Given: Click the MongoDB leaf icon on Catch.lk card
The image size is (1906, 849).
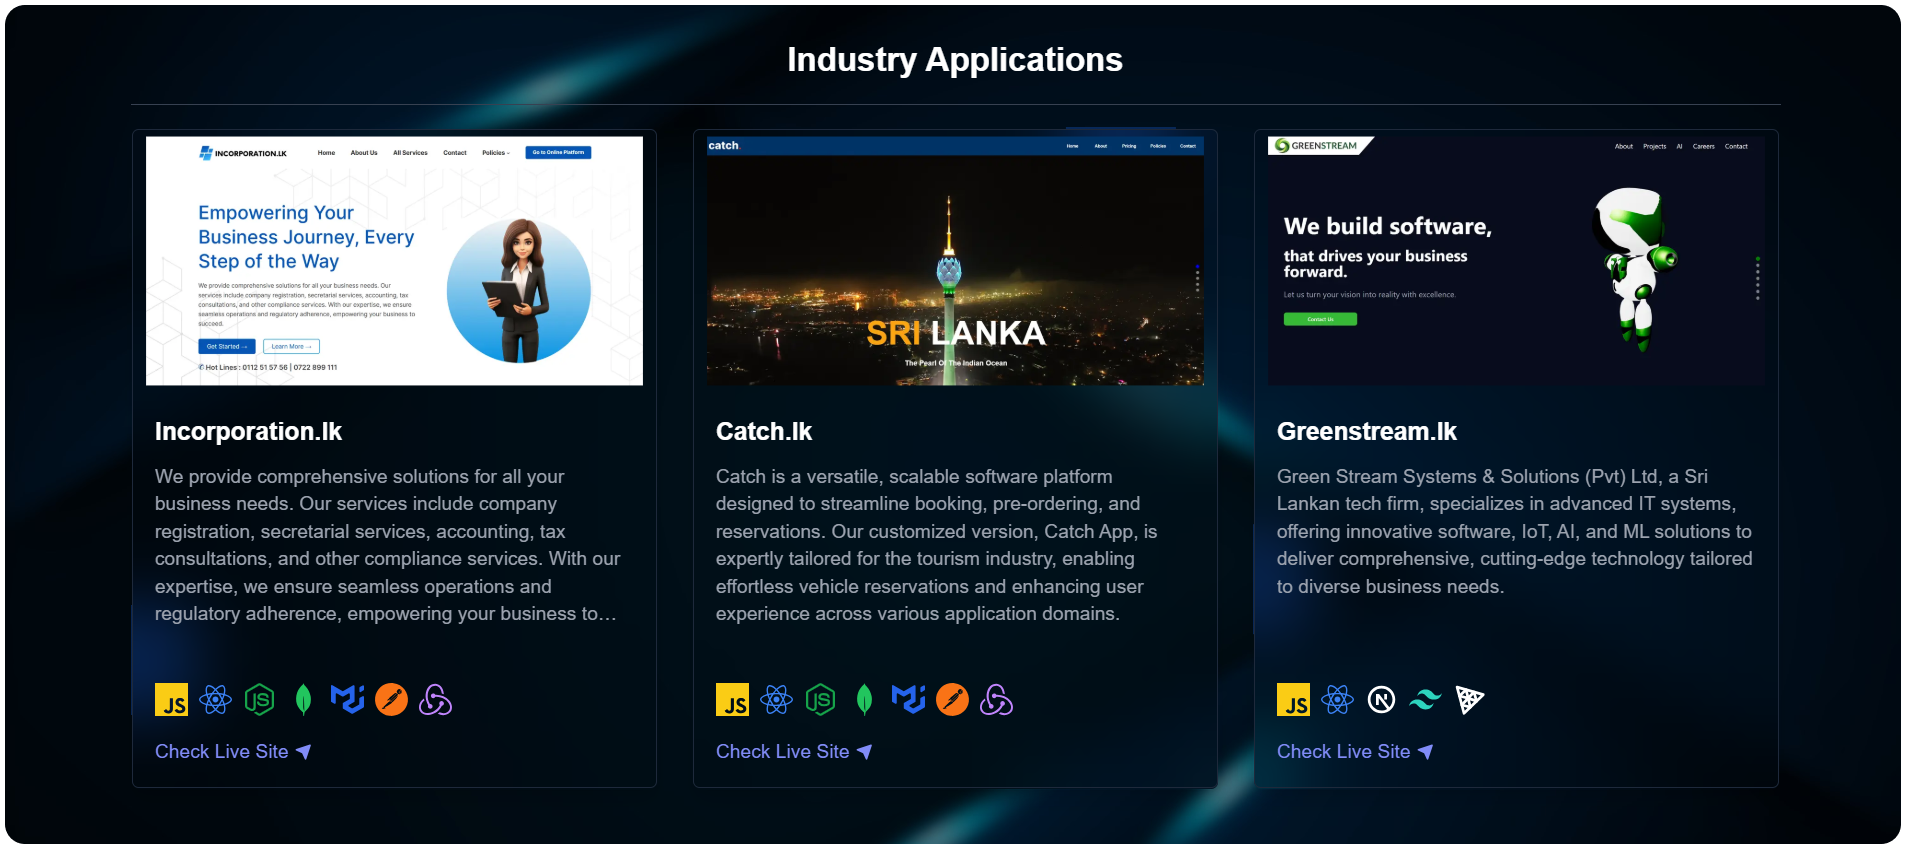Looking at the screenshot, I should pyautogui.click(x=864, y=700).
